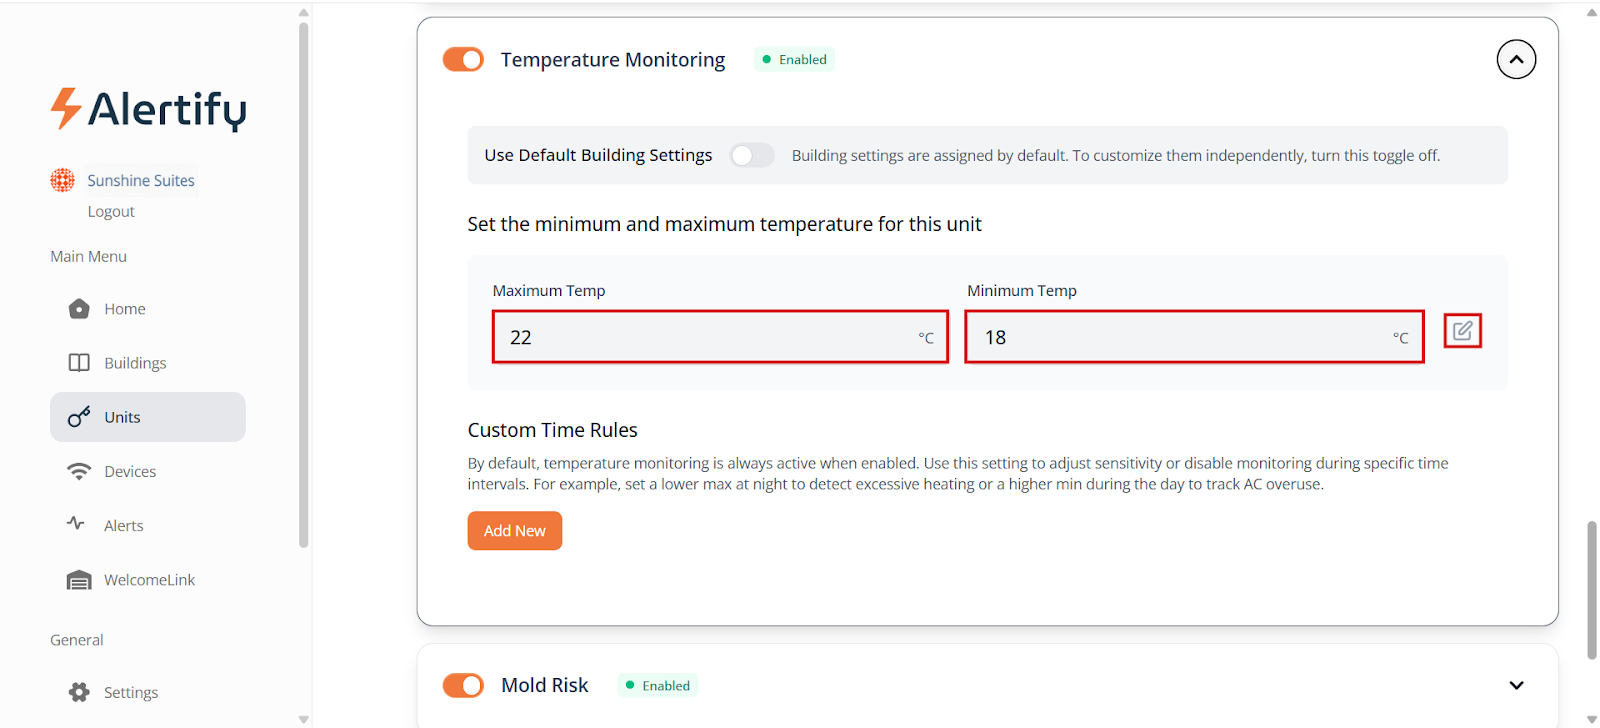Viewport: 1600px width, 728px height.
Task: Click the Settings gear icon
Action: click(x=79, y=692)
